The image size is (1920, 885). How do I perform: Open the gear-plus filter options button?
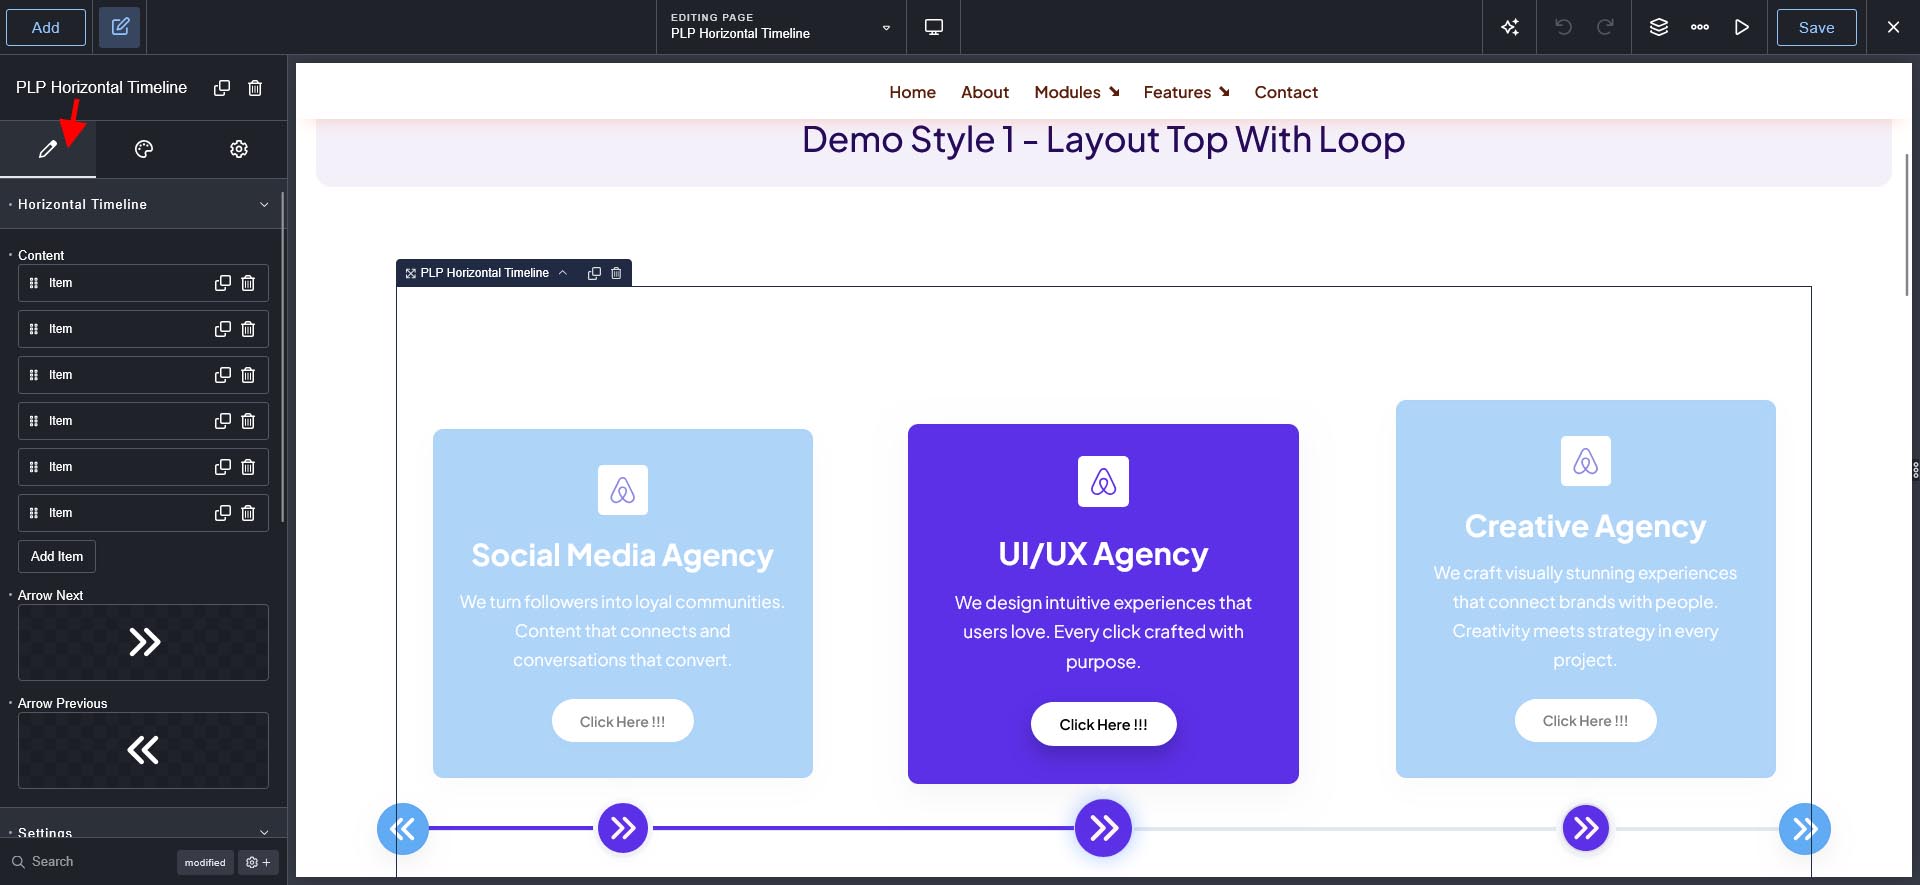[x=258, y=862]
